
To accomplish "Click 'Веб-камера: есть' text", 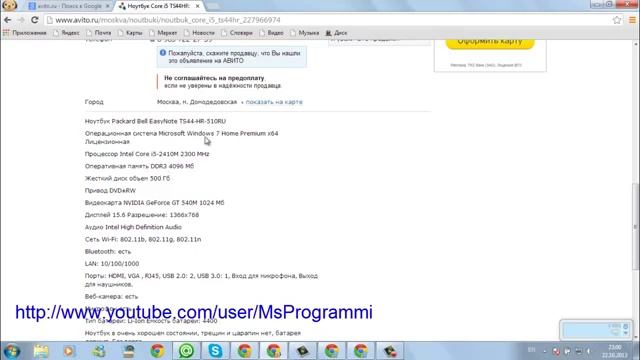I will [111, 297].
